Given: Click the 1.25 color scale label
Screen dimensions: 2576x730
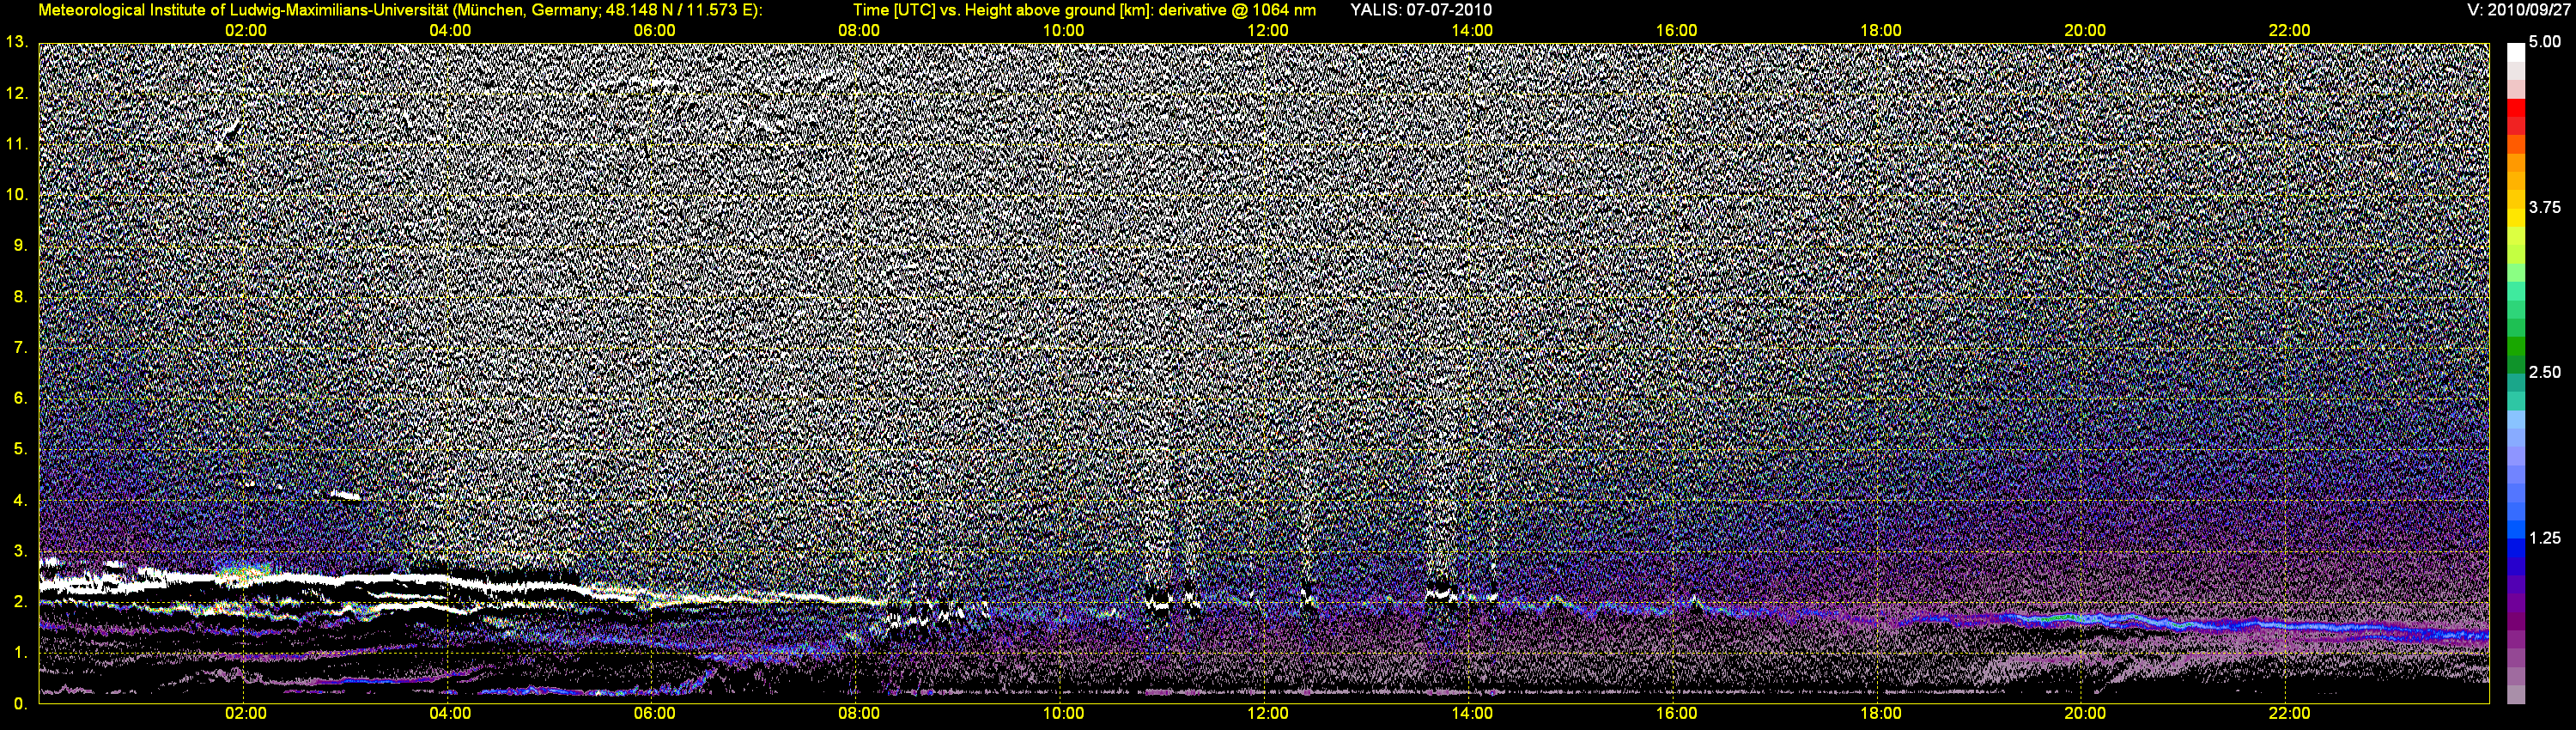Looking at the screenshot, I should coord(2544,538).
